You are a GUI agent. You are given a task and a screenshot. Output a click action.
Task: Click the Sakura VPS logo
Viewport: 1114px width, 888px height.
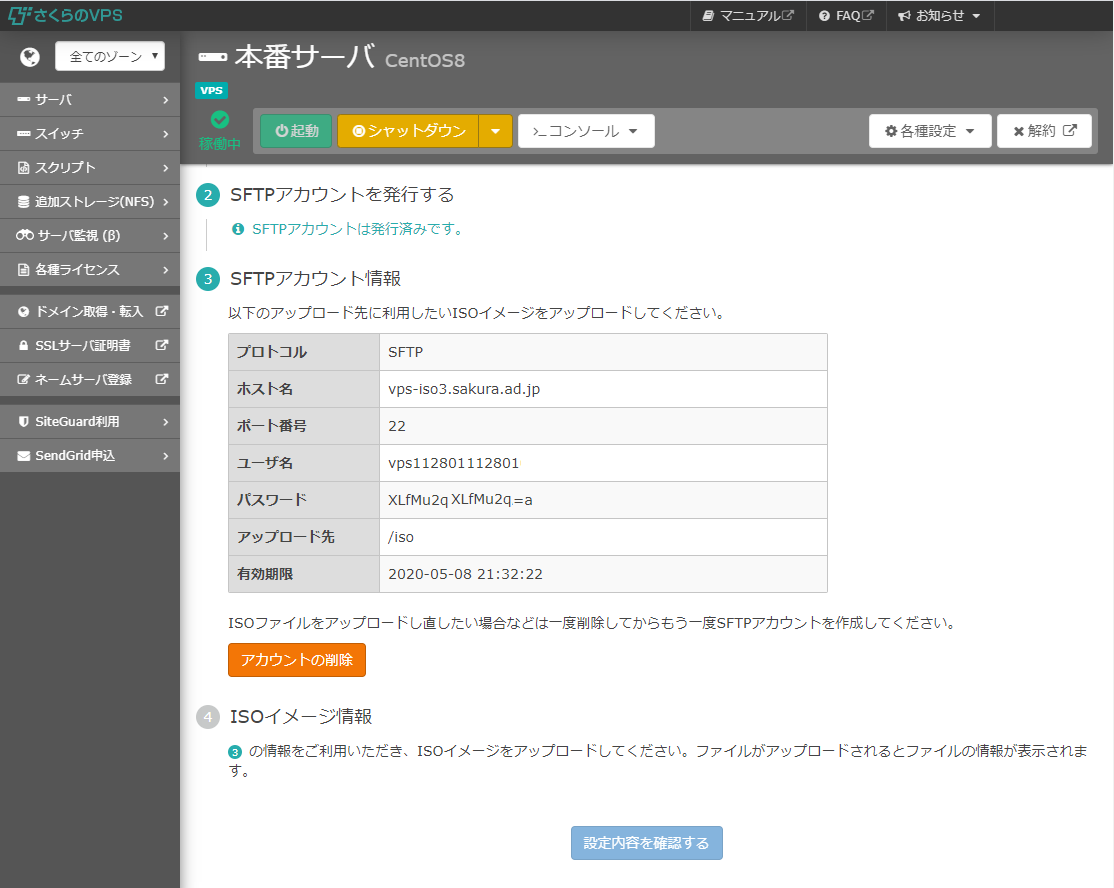coord(66,15)
